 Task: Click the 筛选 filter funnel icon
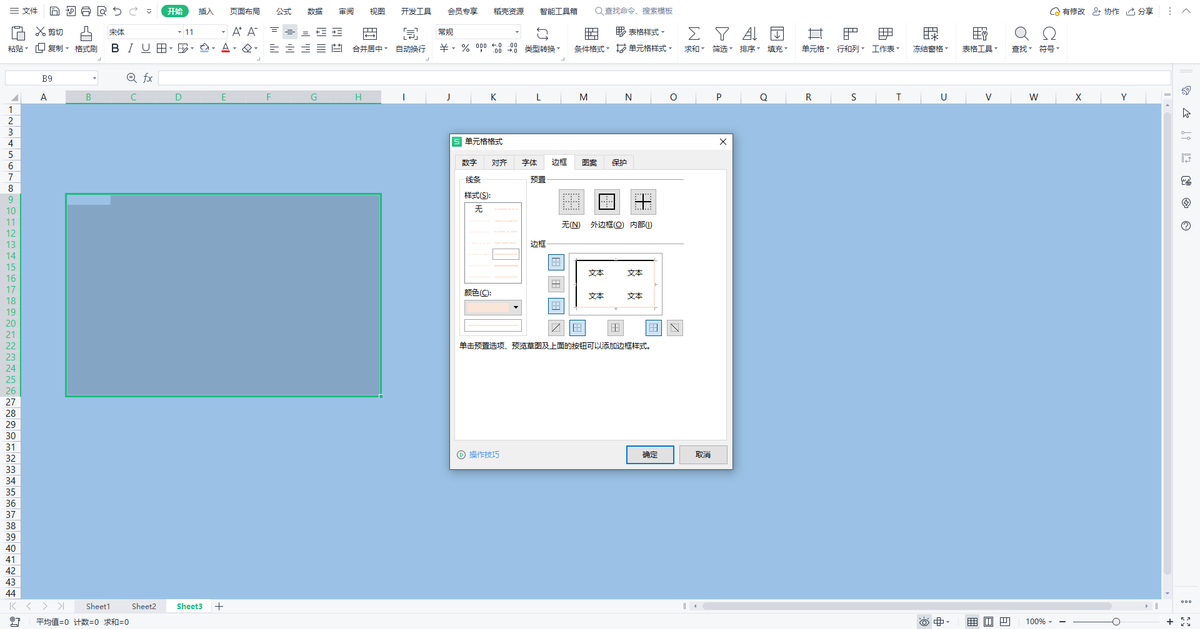[x=720, y=33]
